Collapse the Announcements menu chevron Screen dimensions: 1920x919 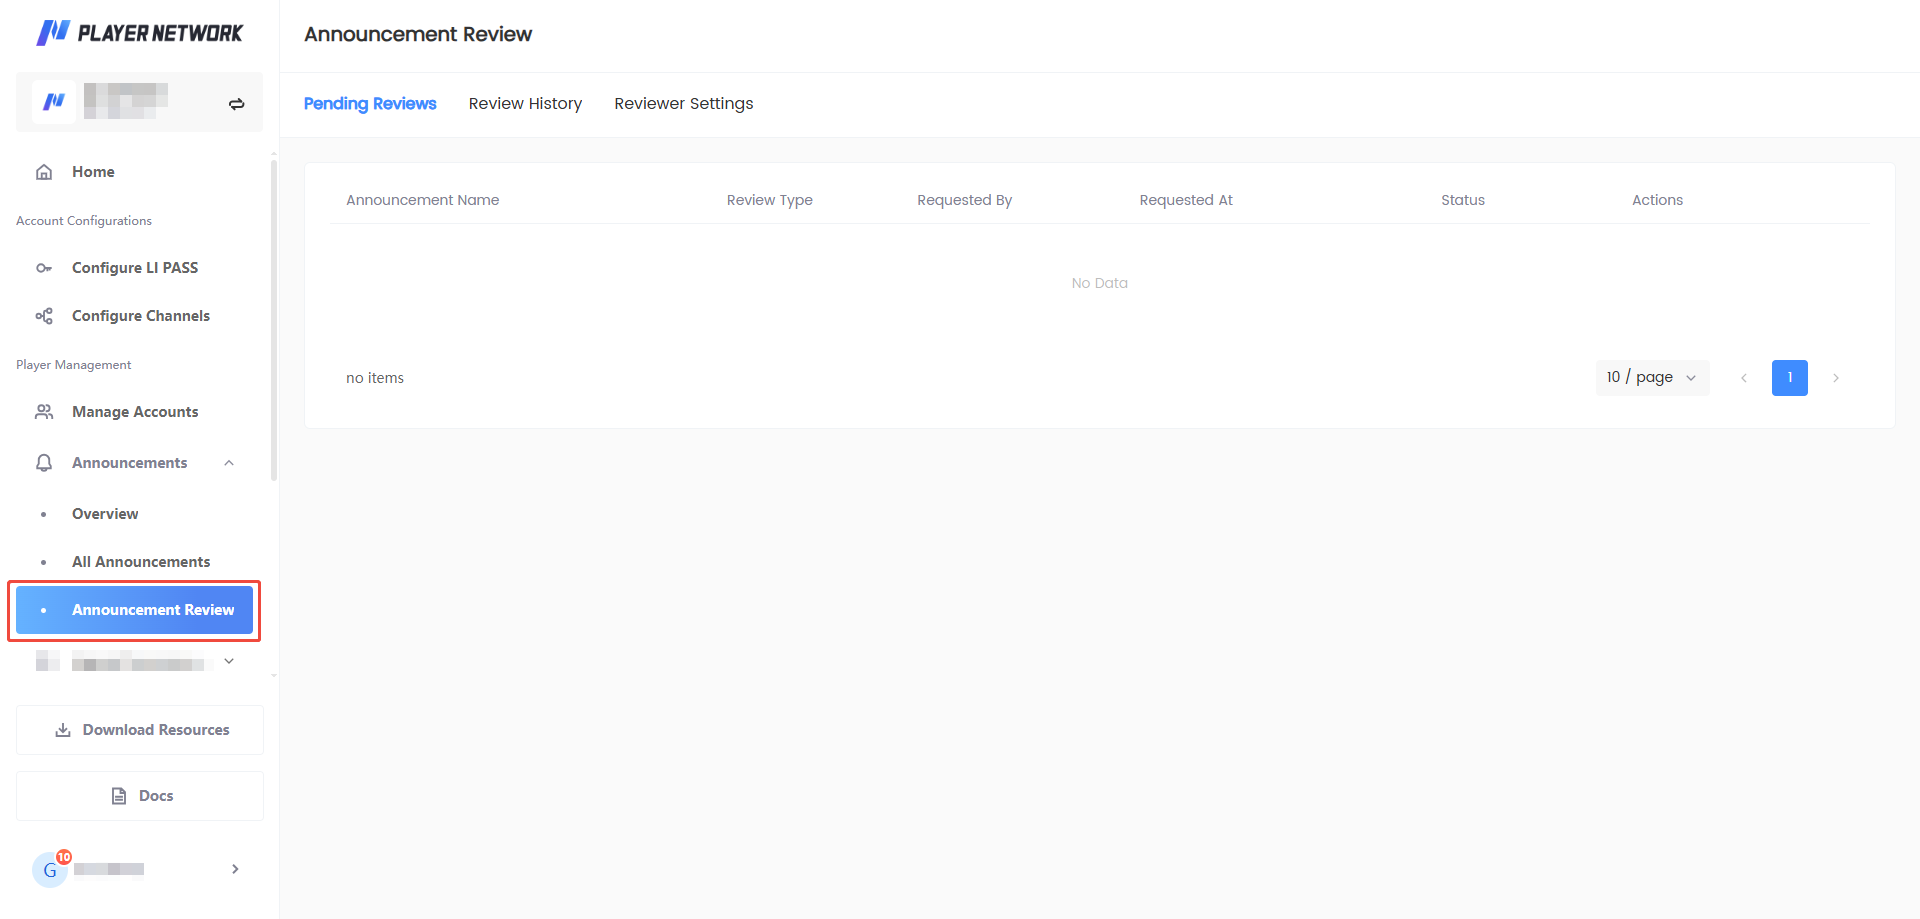point(229,463)
